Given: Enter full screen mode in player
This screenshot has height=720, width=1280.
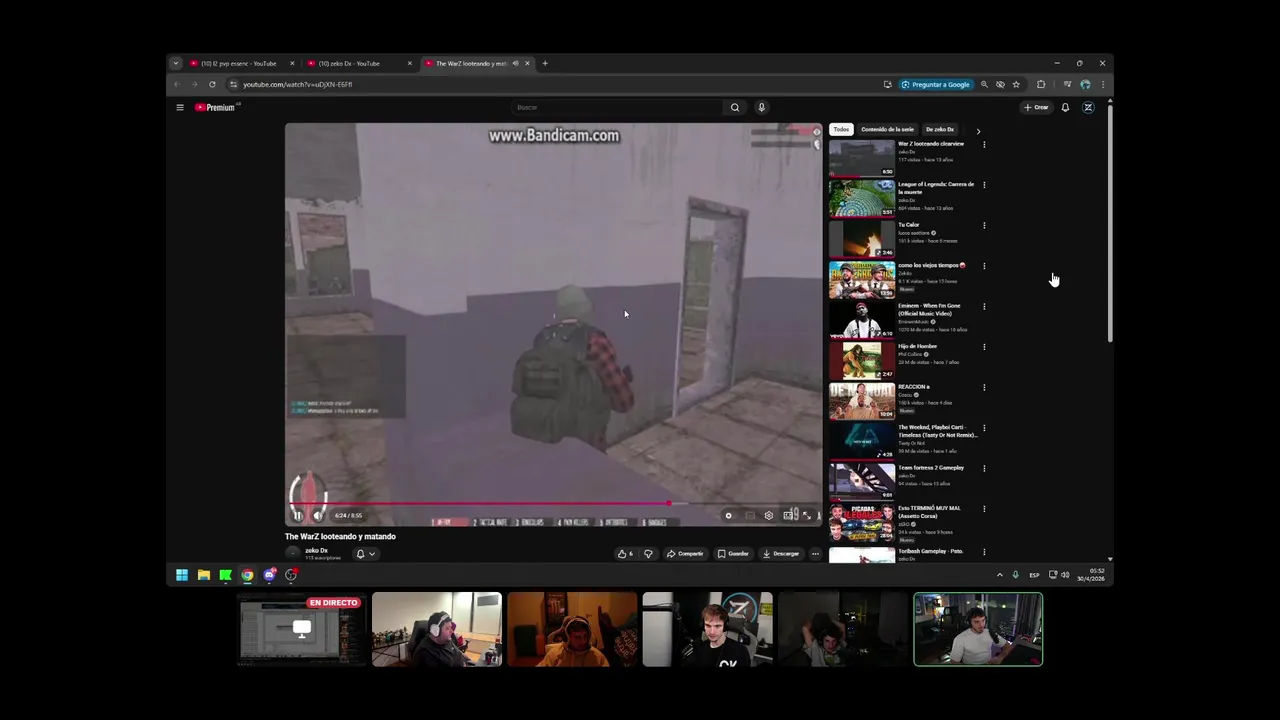Looking at the screenshot, I should click(x=807, y=515).
